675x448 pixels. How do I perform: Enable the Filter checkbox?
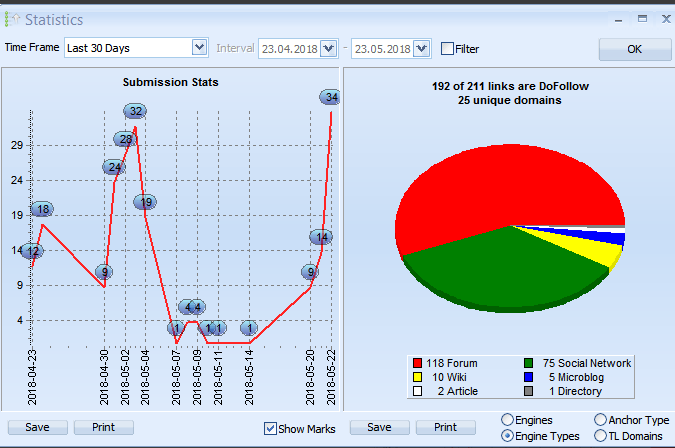447,48
